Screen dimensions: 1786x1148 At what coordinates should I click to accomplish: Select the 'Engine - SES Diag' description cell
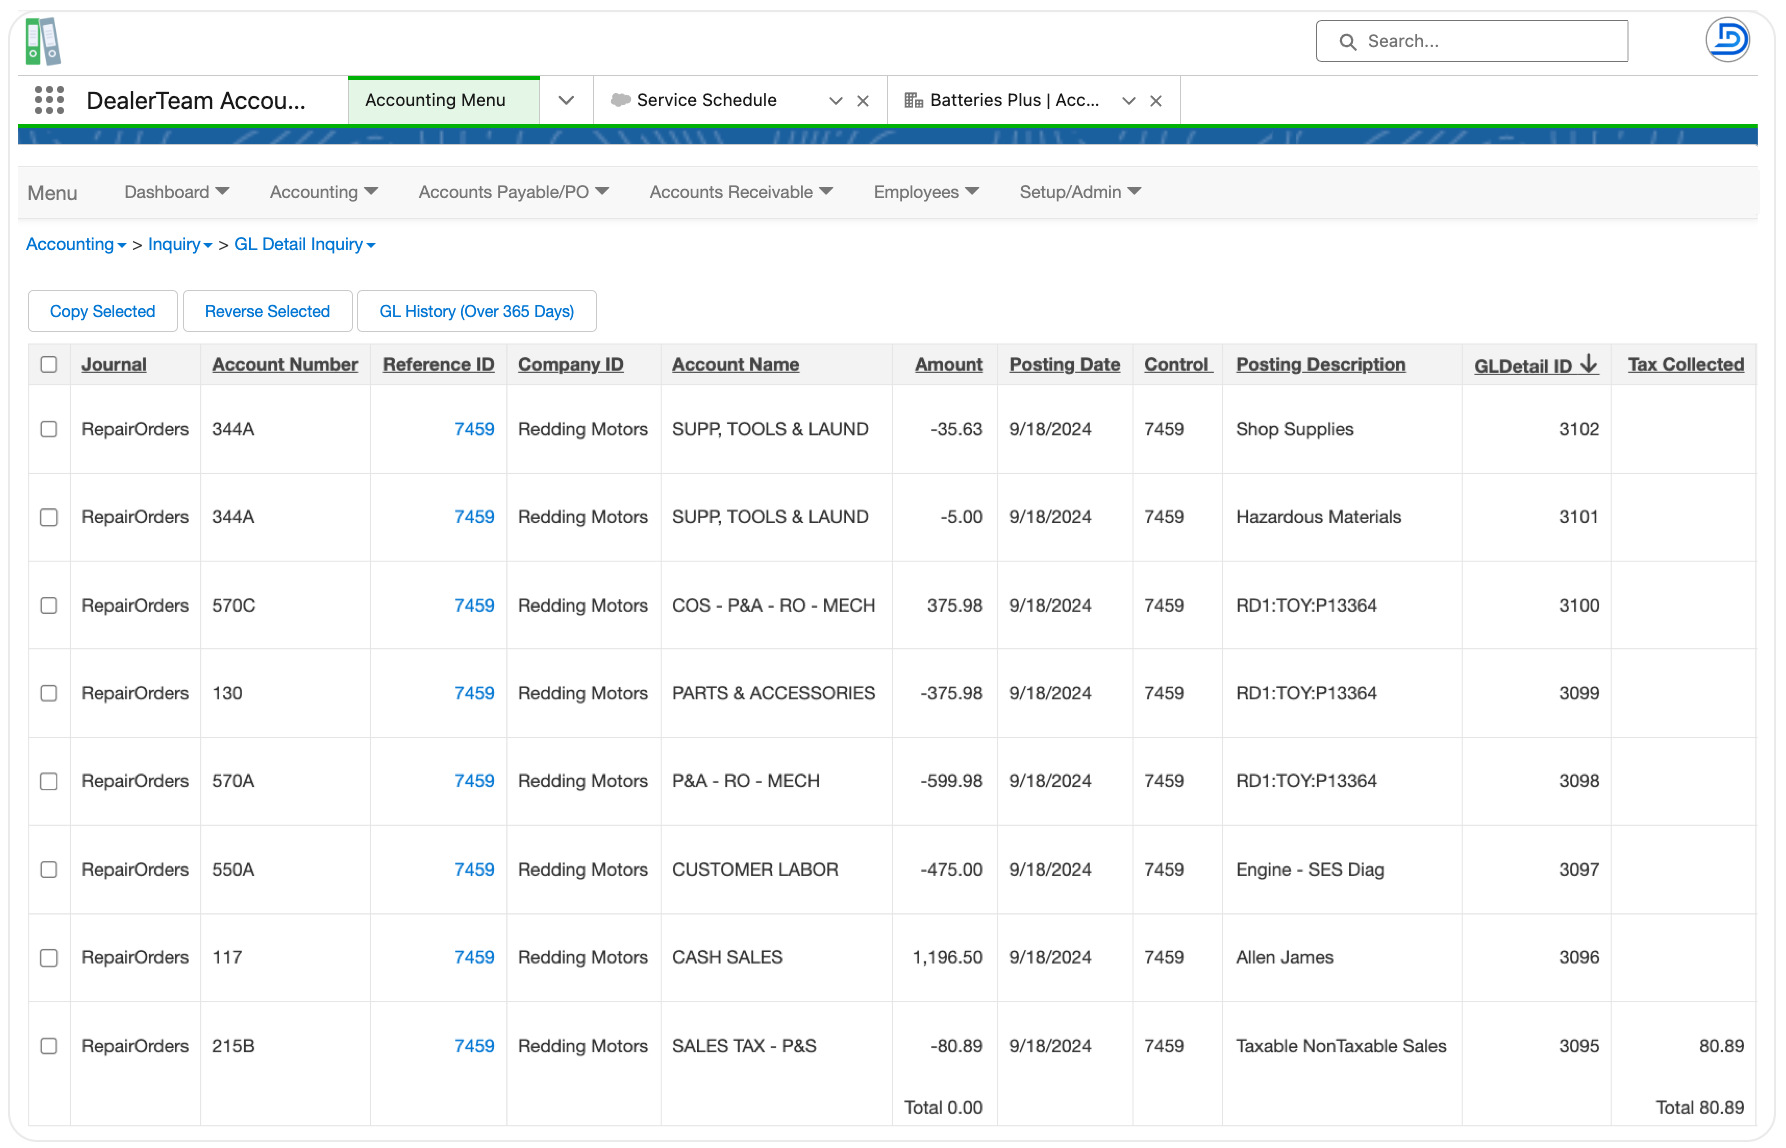coord(1310,869)
